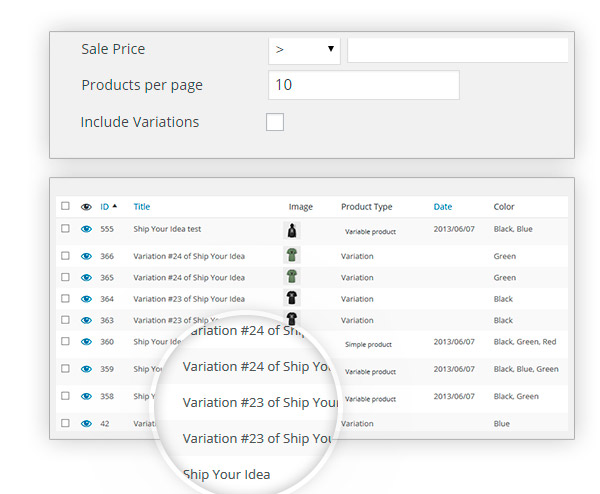Sort the table by Title column
600x494 pixels.
pos(142,207)
